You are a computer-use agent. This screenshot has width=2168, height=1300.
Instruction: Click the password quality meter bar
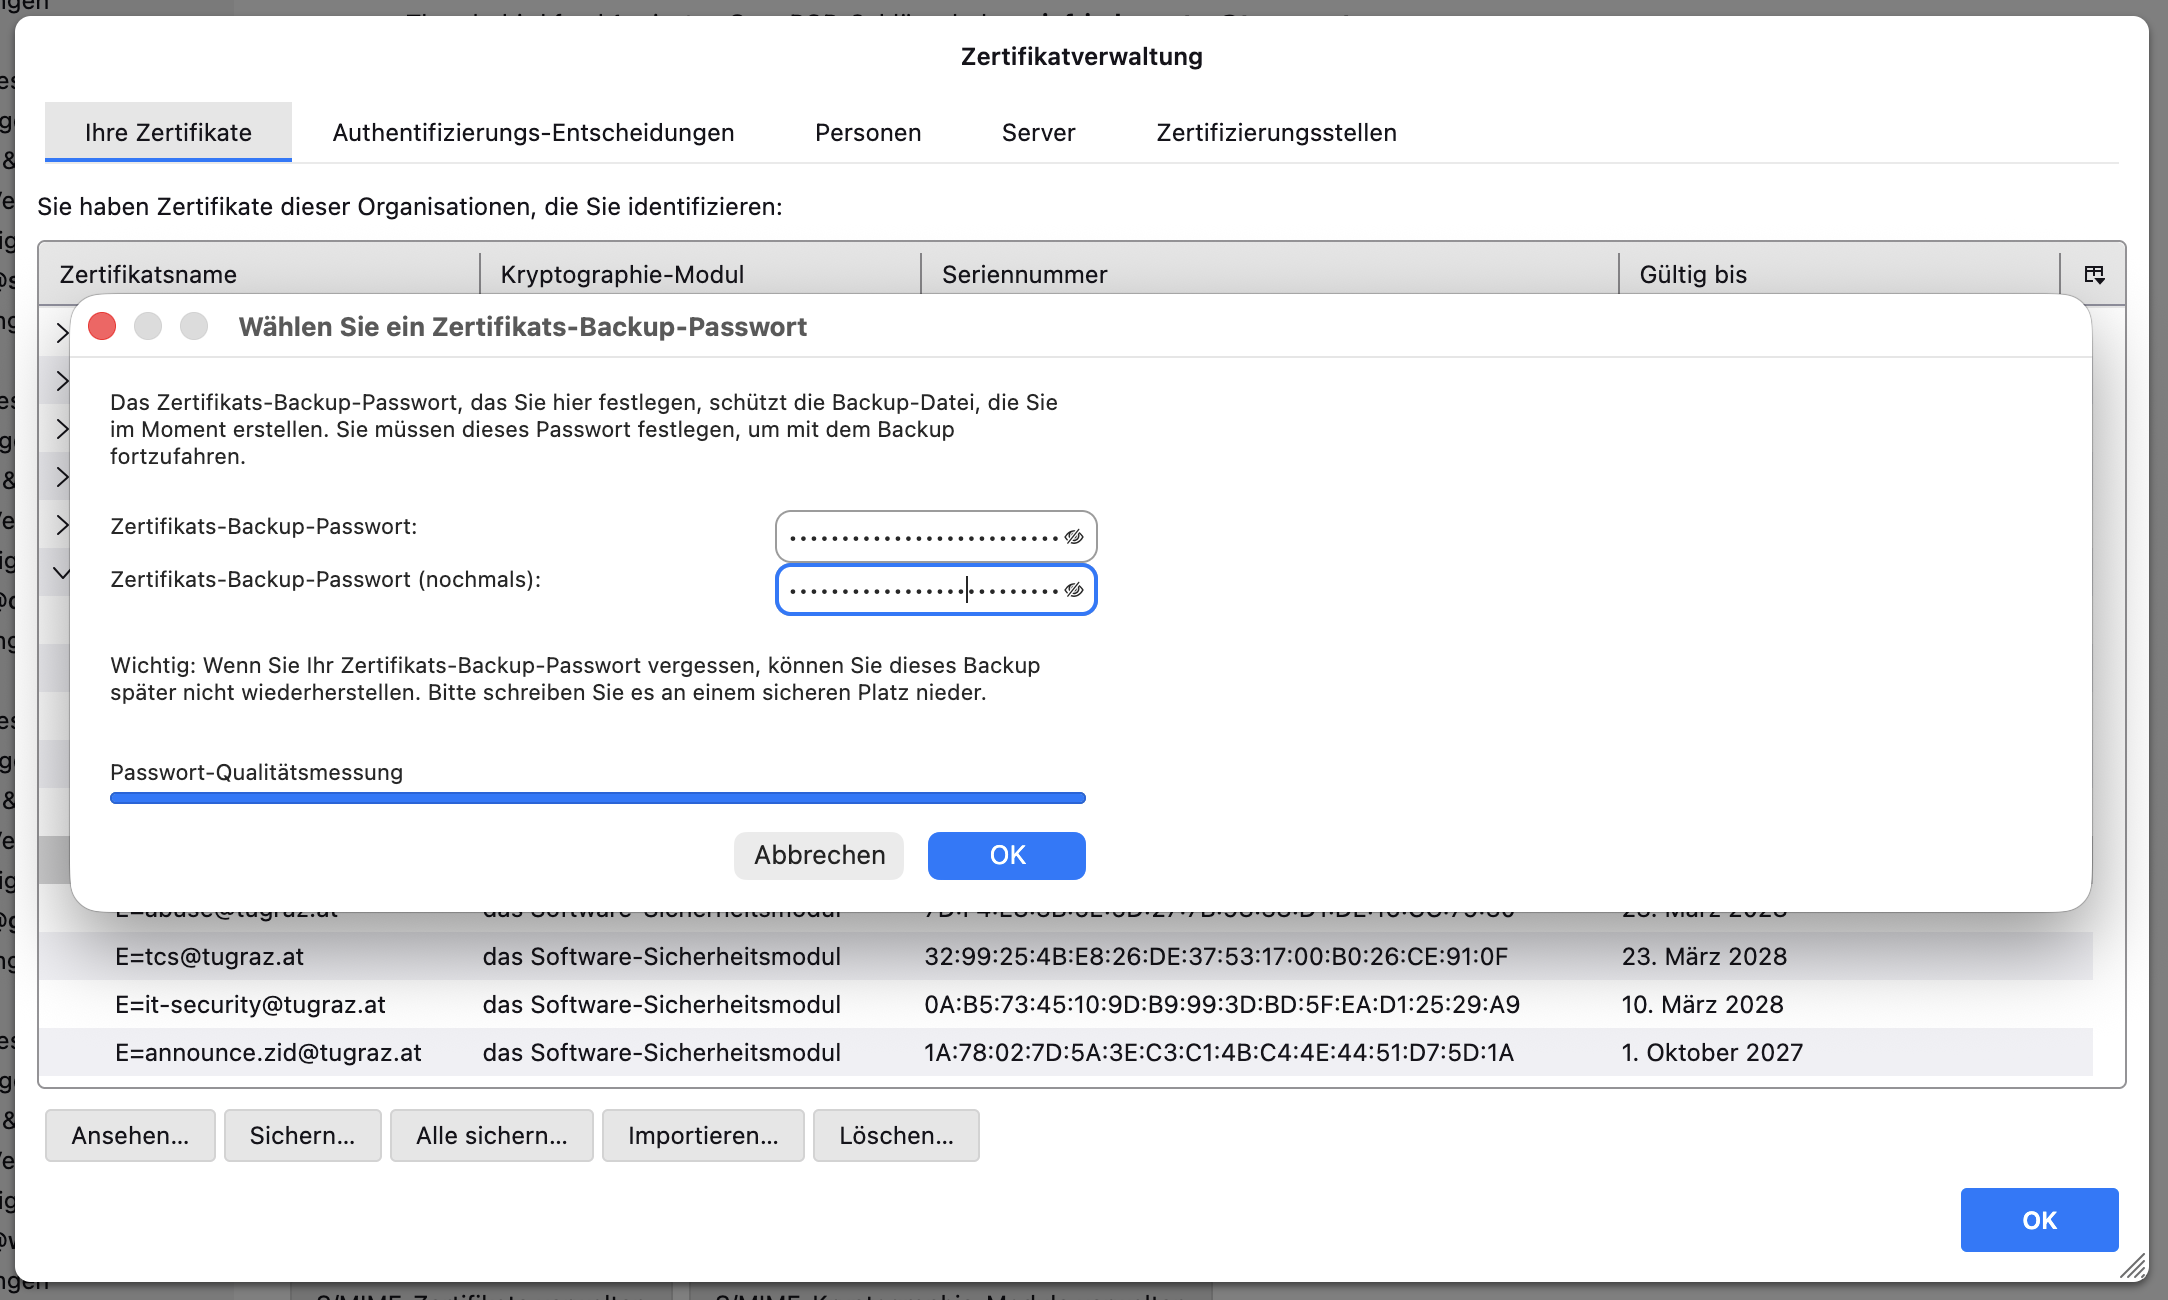pos(597,798)
